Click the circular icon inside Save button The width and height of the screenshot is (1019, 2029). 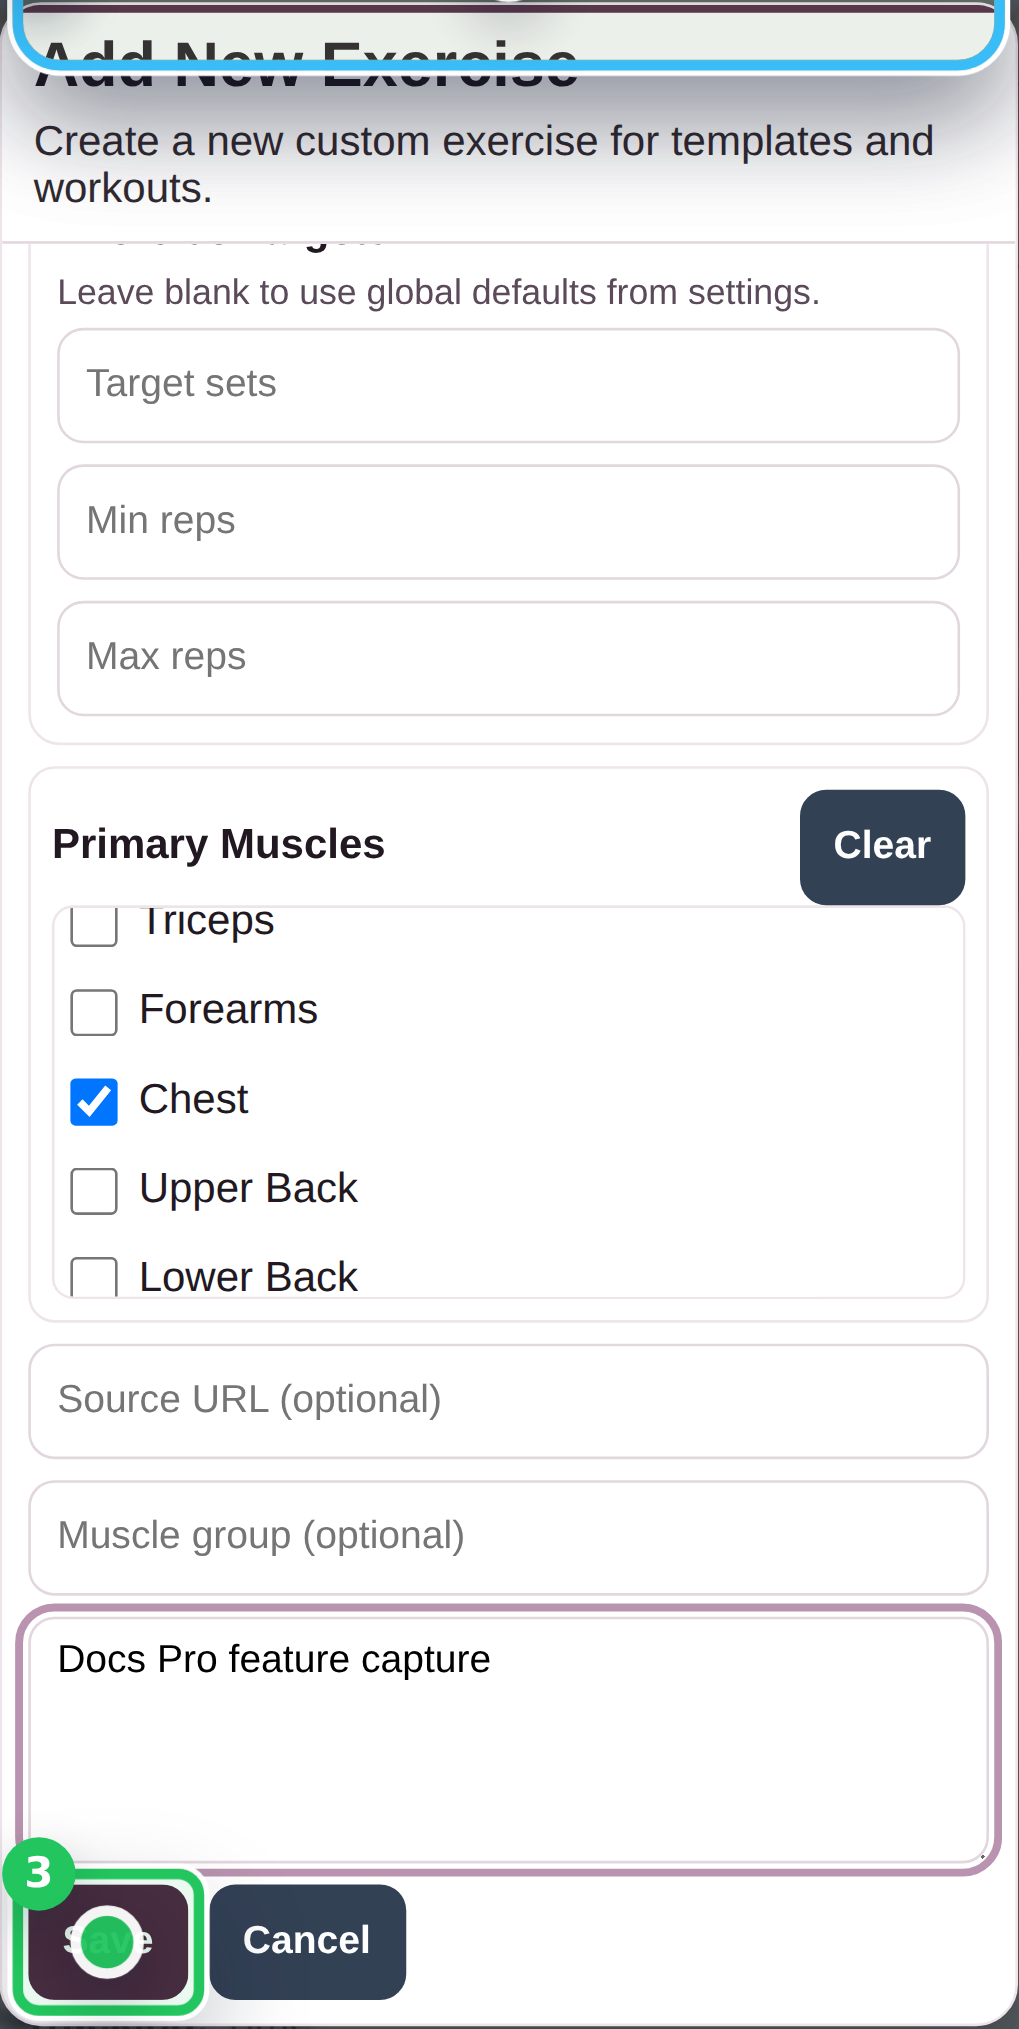point(108,1939)
